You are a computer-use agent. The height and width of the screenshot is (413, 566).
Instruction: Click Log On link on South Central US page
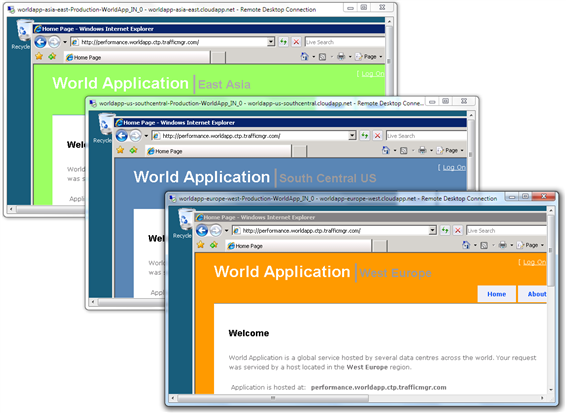[454, 168]
